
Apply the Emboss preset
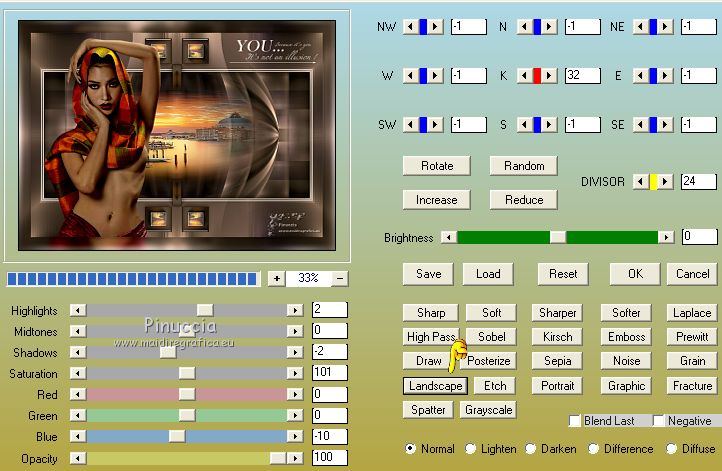[627, 337]
